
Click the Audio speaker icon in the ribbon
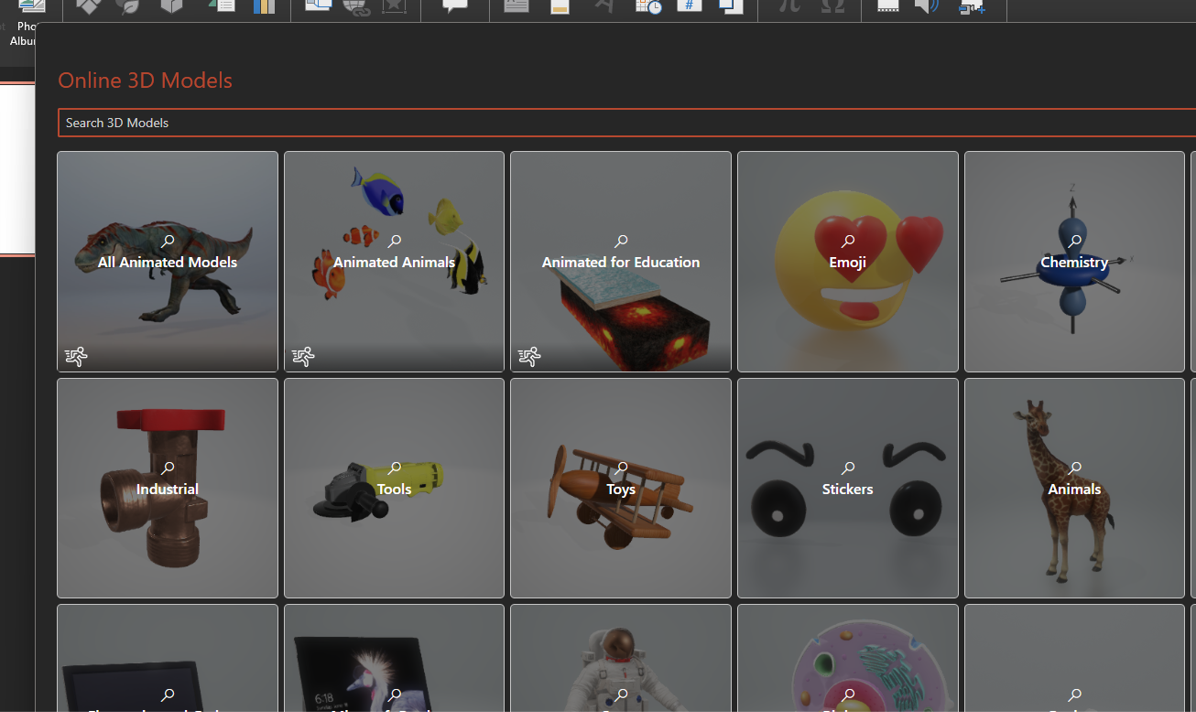(927, 6)
